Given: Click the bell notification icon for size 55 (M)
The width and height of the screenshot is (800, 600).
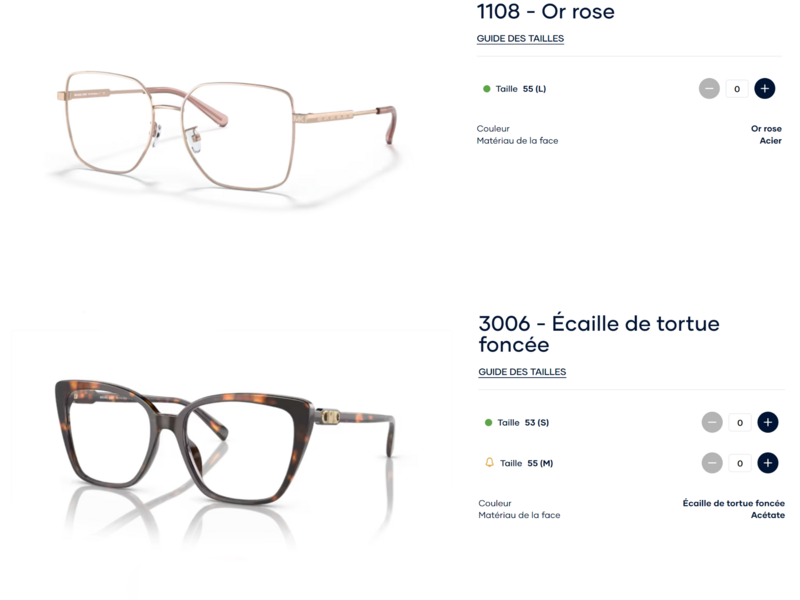Looking at the screenshot, I should pos(489,463).
